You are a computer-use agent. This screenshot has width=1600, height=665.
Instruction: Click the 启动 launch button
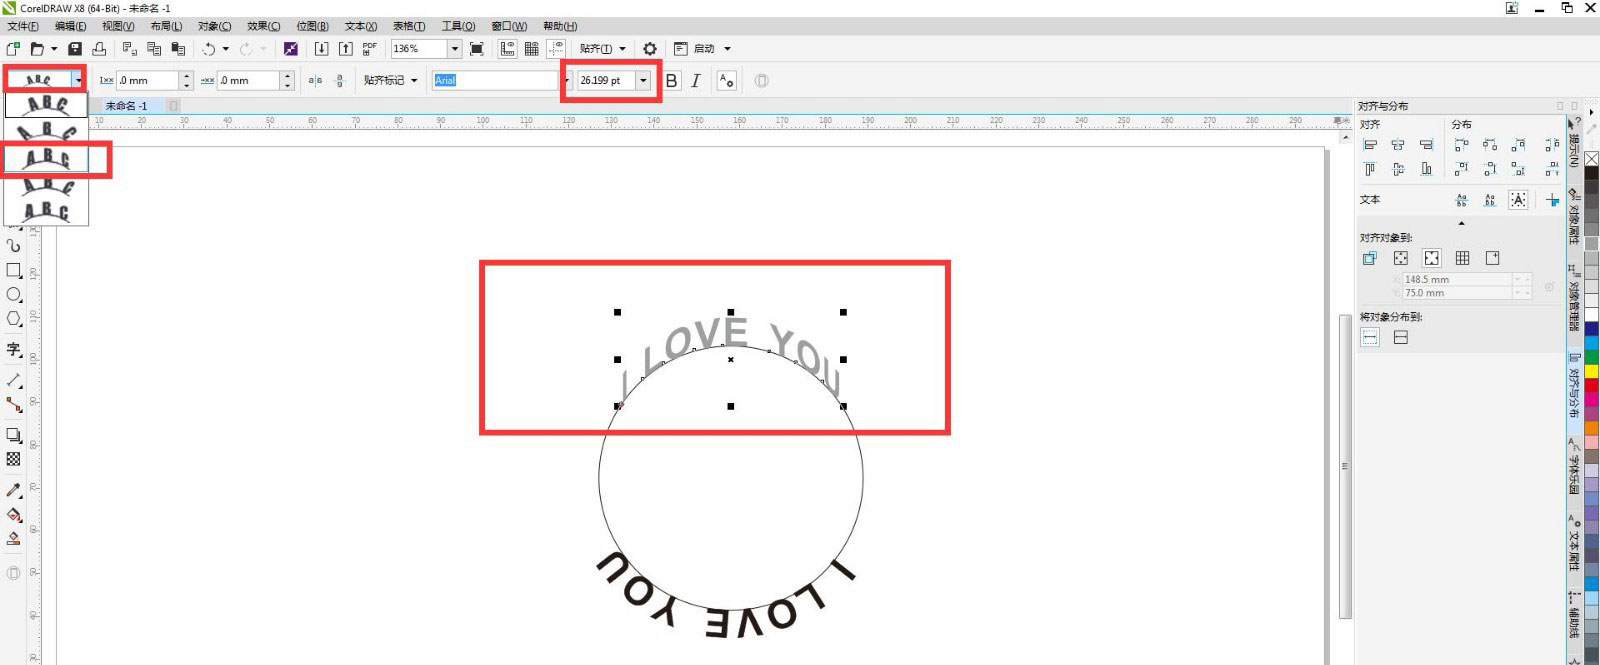pos(704,49)
